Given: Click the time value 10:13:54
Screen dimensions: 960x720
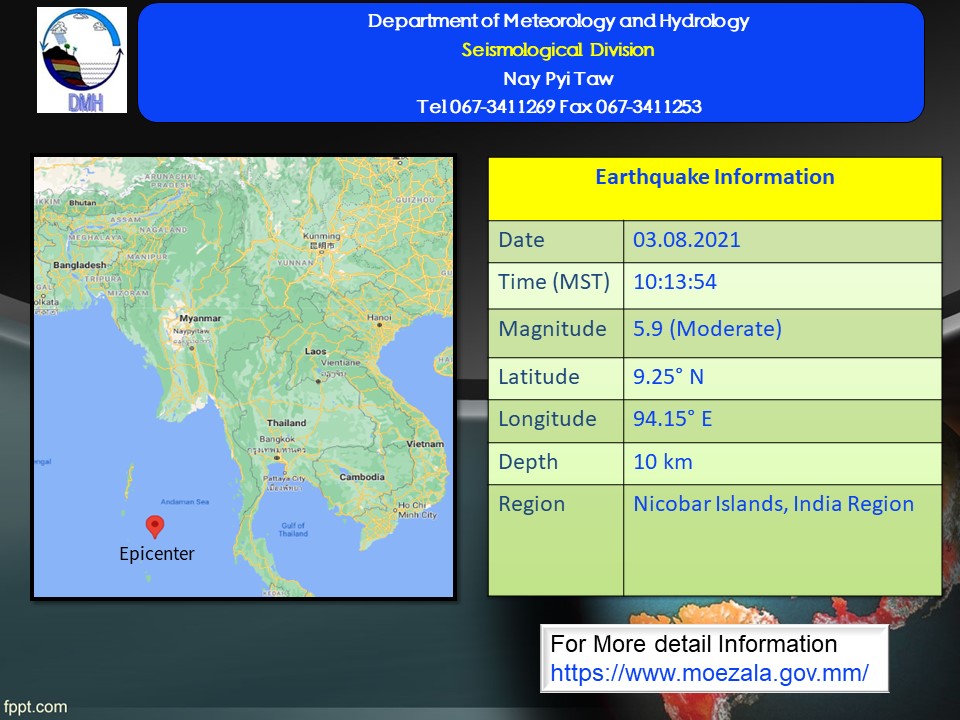Looking at the screenshot, I should pyautogui.click(x=675, y=282).
